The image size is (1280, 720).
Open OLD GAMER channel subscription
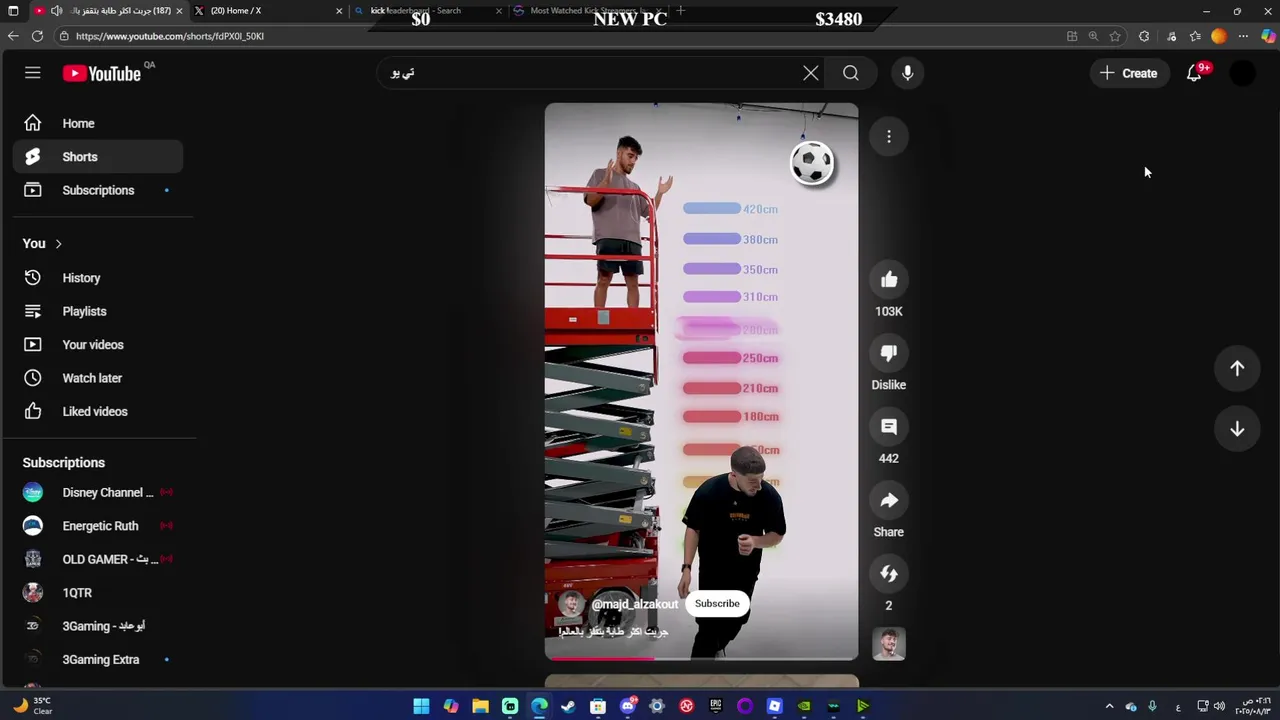(98, 559)
